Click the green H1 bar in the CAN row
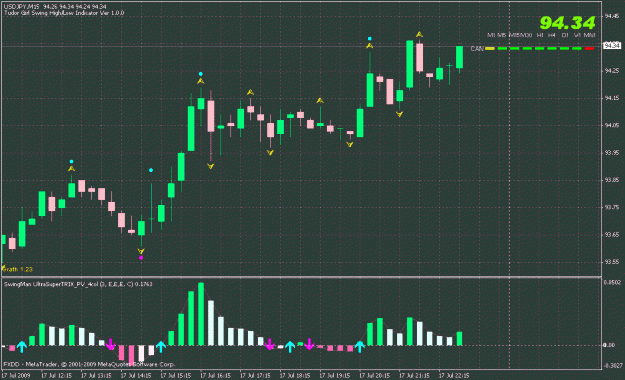Image resolution: width=625 pixels, height=380 pixels. point(539,49)
